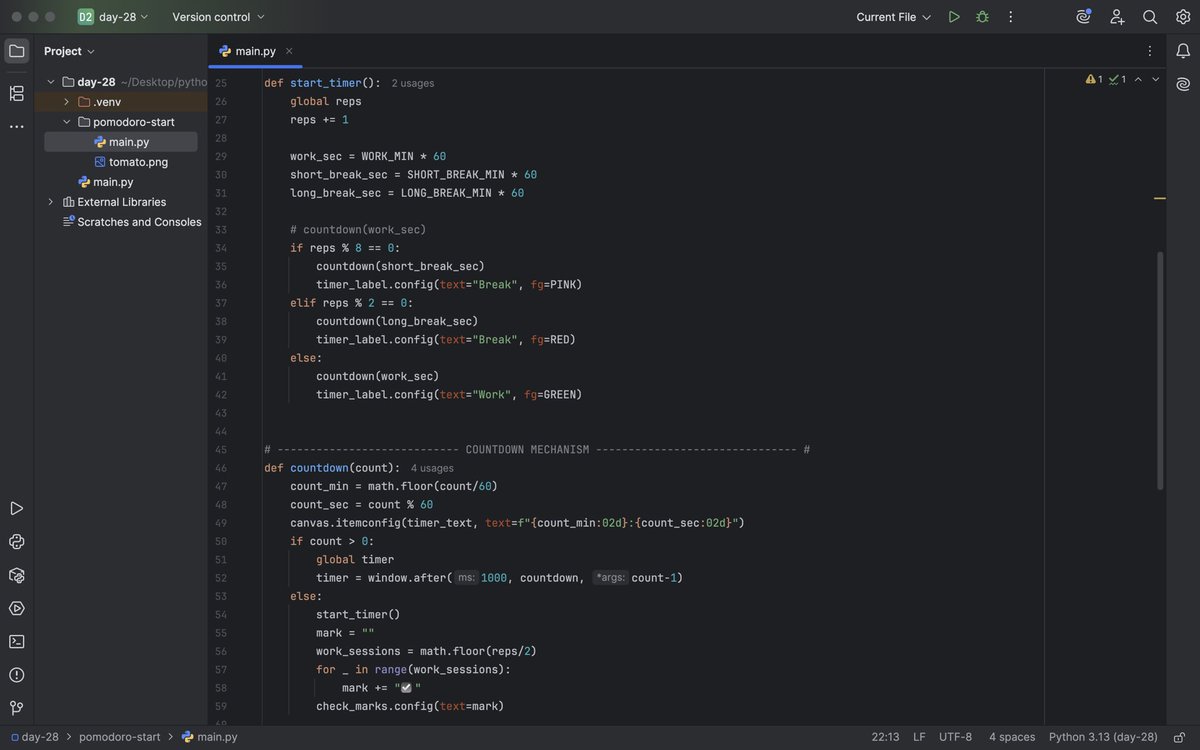
Task: Select Scratches and Consoles
Action: pyautogui.click(x=131, y=222)
